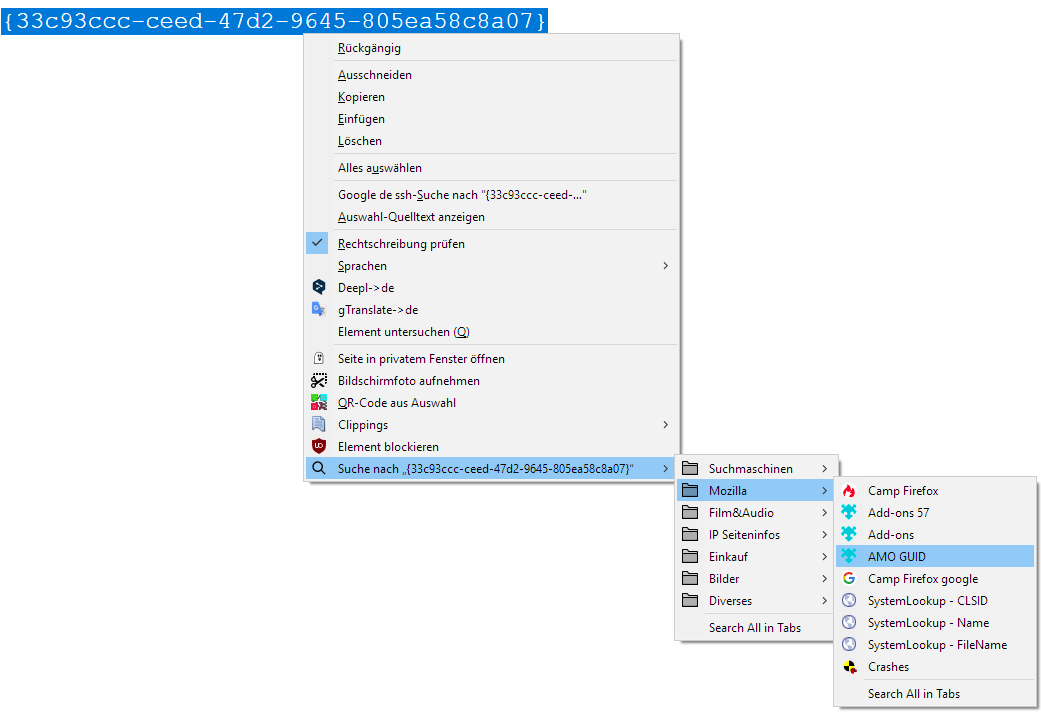Select Ausschneiden in the context menu

click(492, 74)
